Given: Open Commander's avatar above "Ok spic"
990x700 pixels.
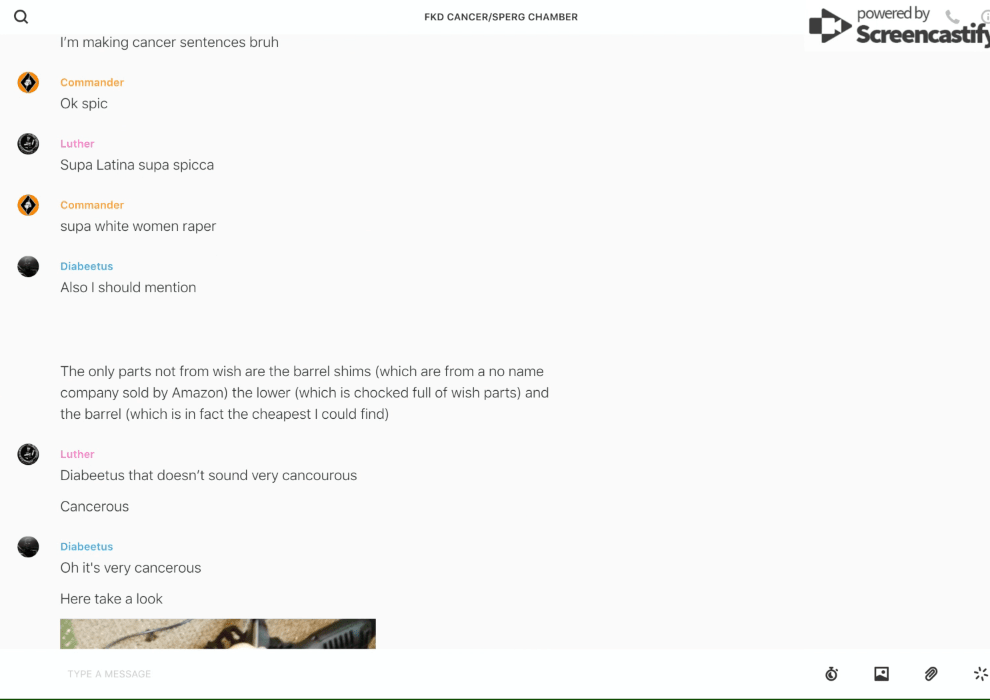Looking at the screenshot, I should click(x=28, y=83).
